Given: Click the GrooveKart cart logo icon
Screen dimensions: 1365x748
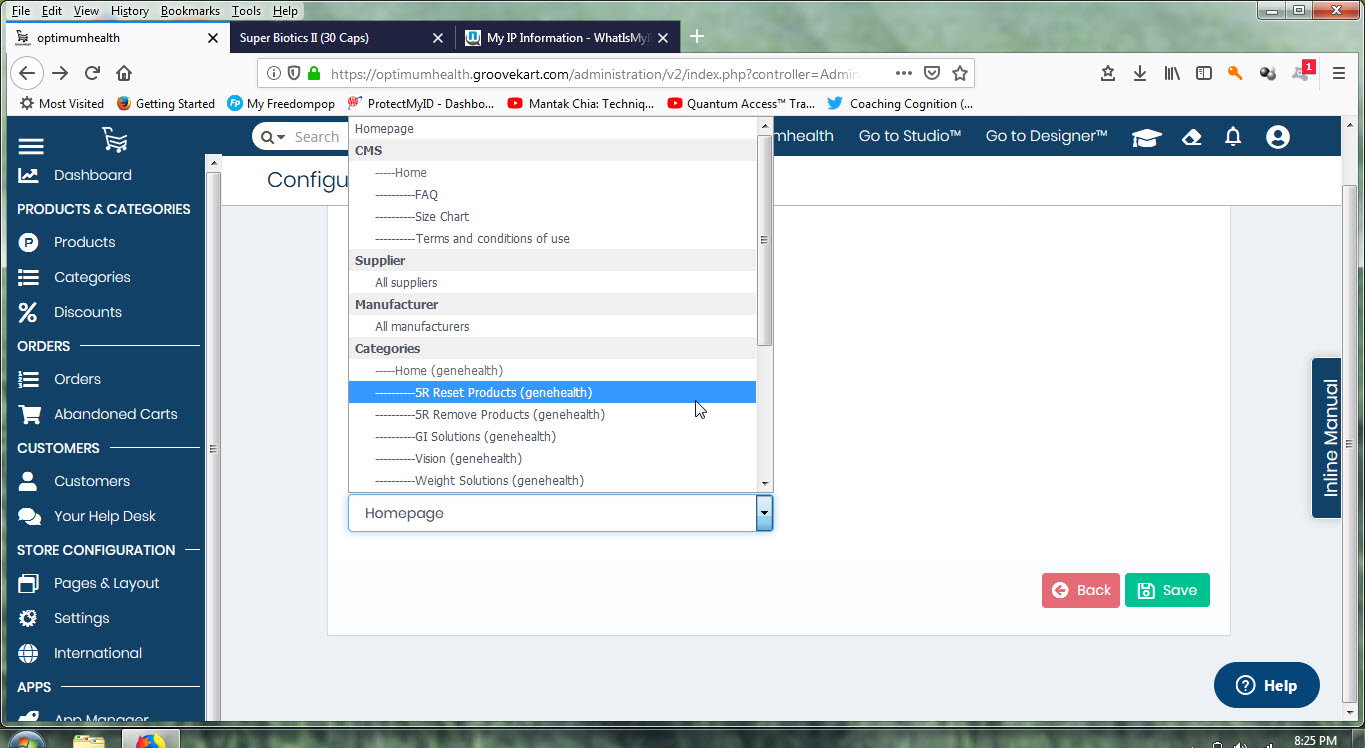Looking at the screenshot, I should (x=115, y=140).
